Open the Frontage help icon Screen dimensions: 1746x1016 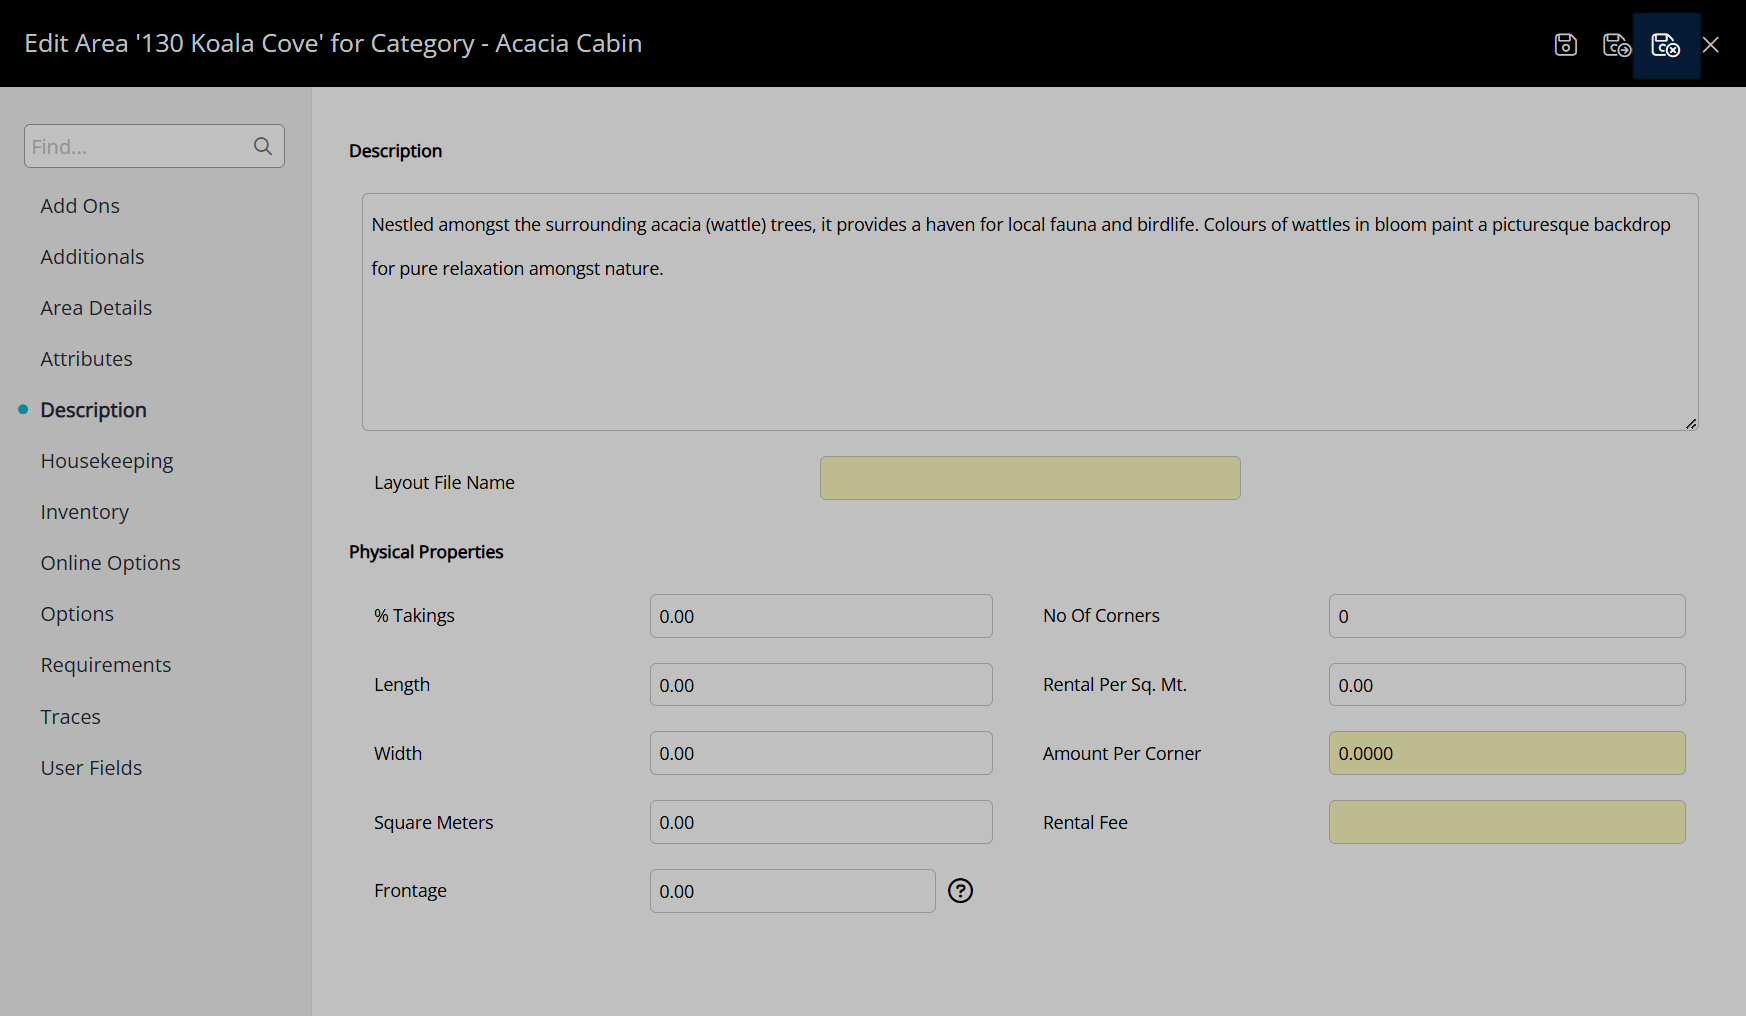pos(960,891)
